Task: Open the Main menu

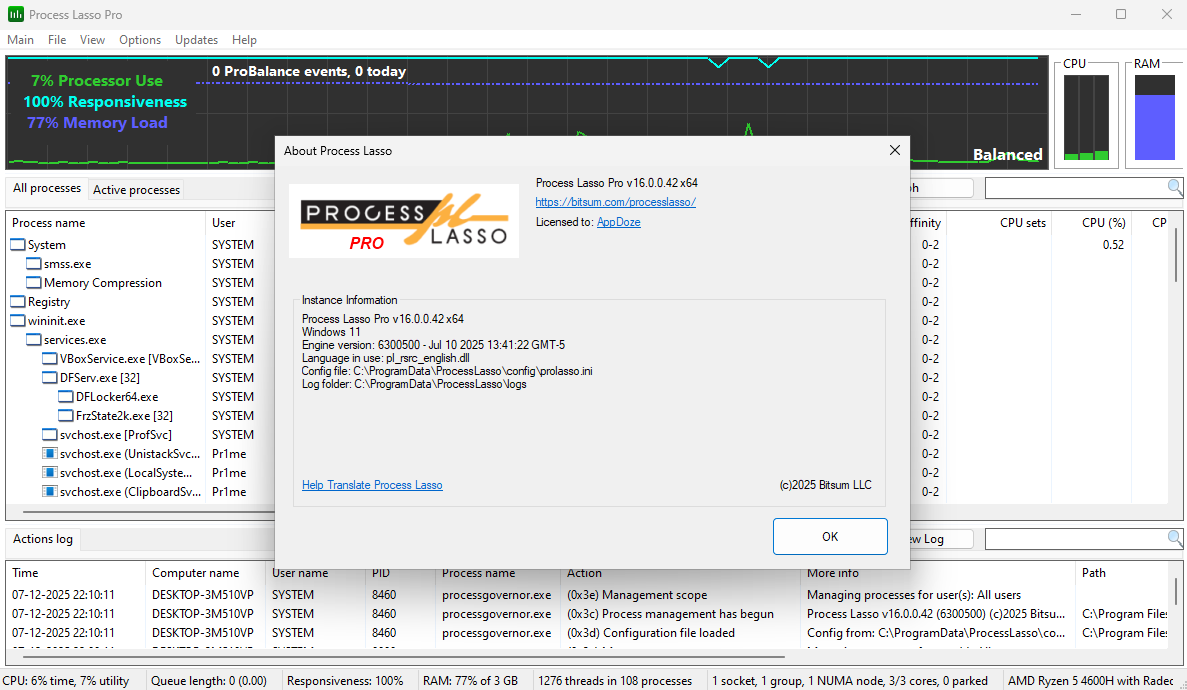Action: coord(20,39)
